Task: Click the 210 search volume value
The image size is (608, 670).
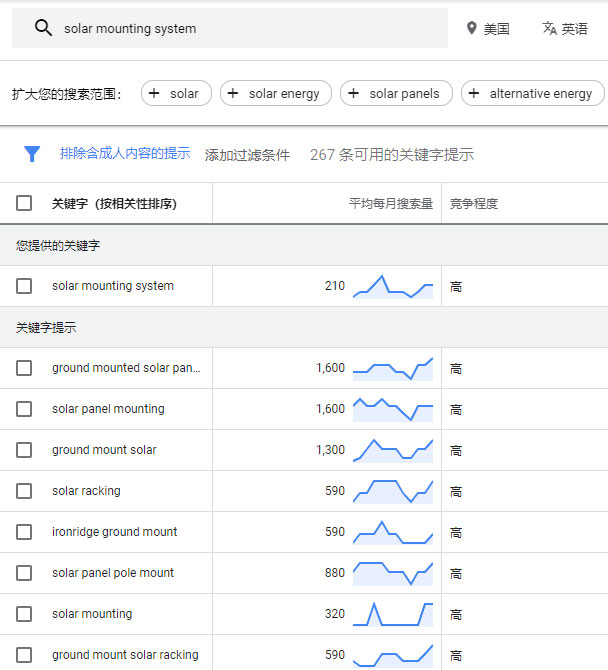Action: (x=335, y=286)
